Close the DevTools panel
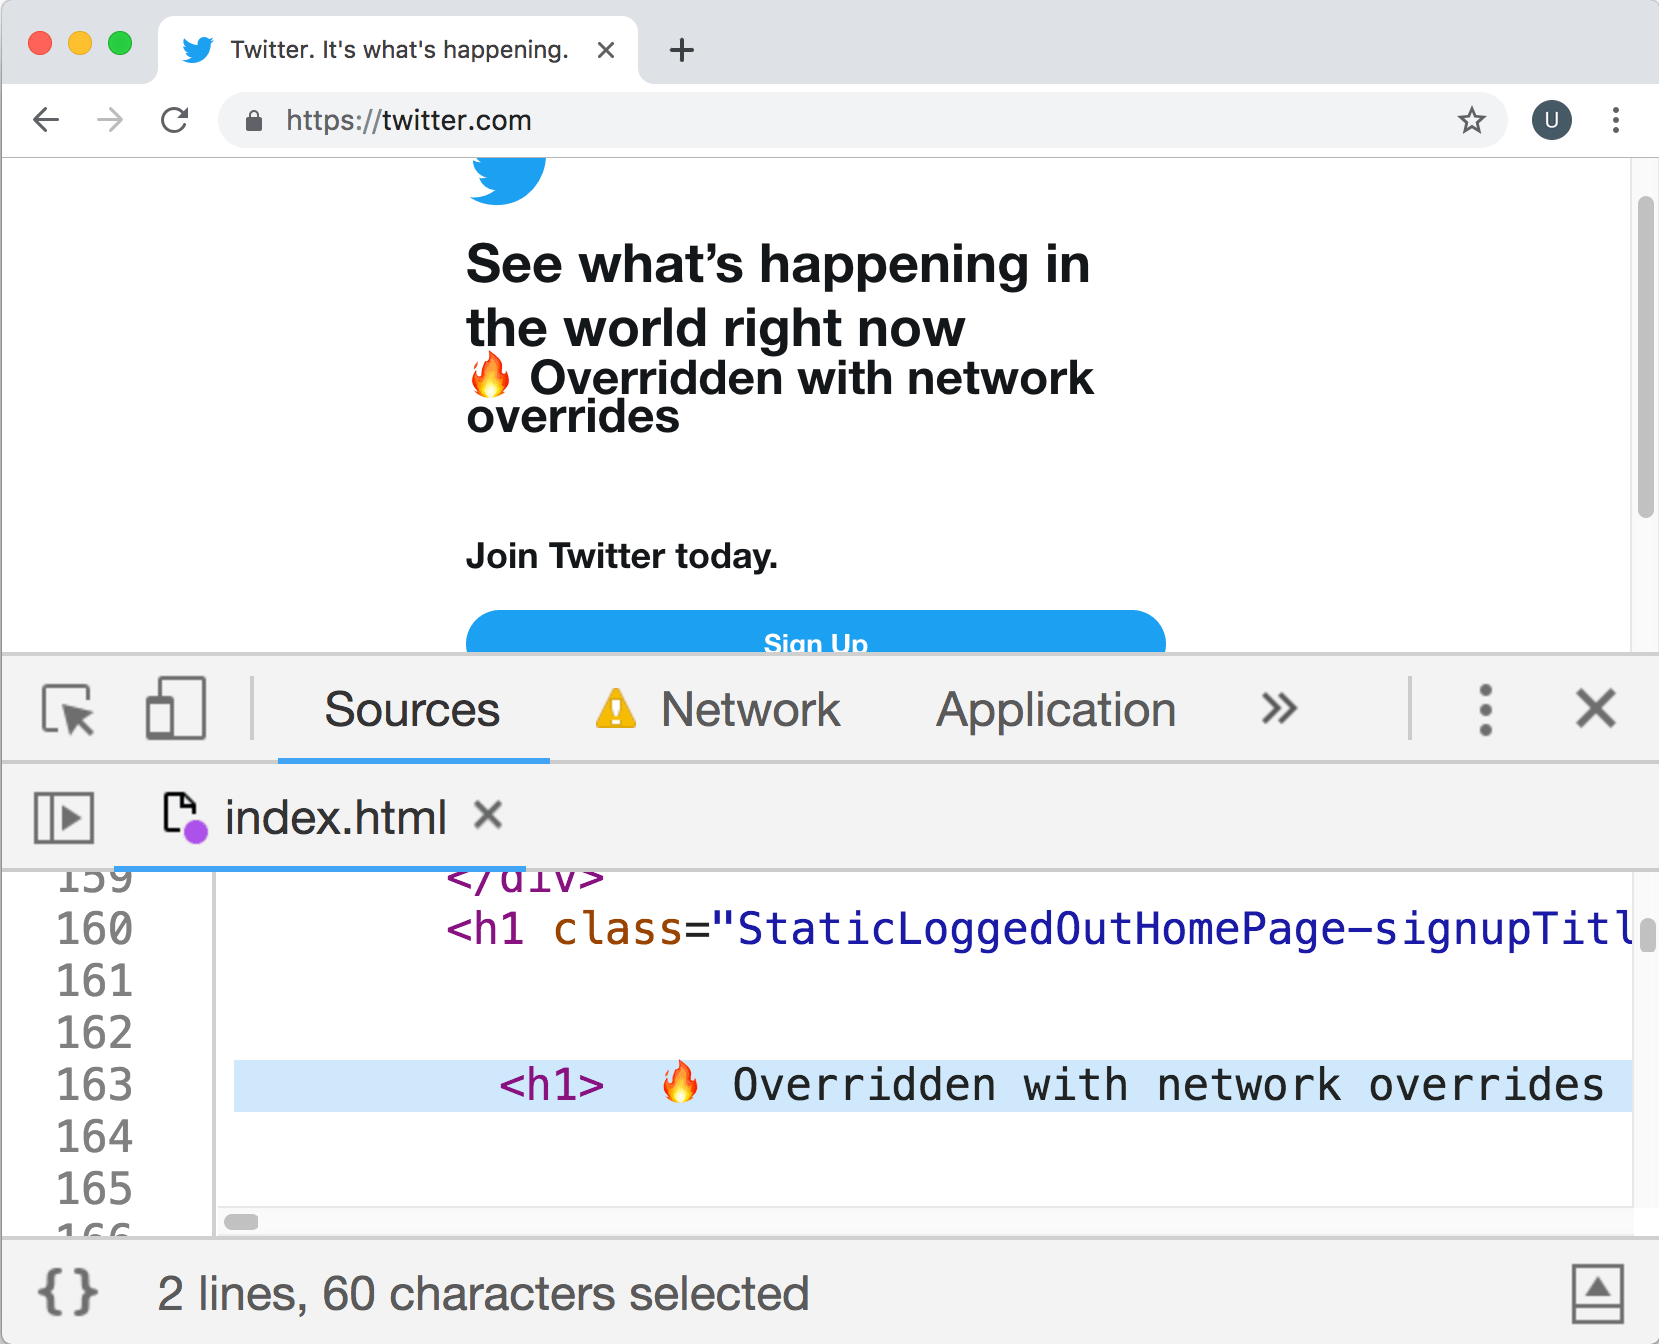 click(x=1596, y=709)
